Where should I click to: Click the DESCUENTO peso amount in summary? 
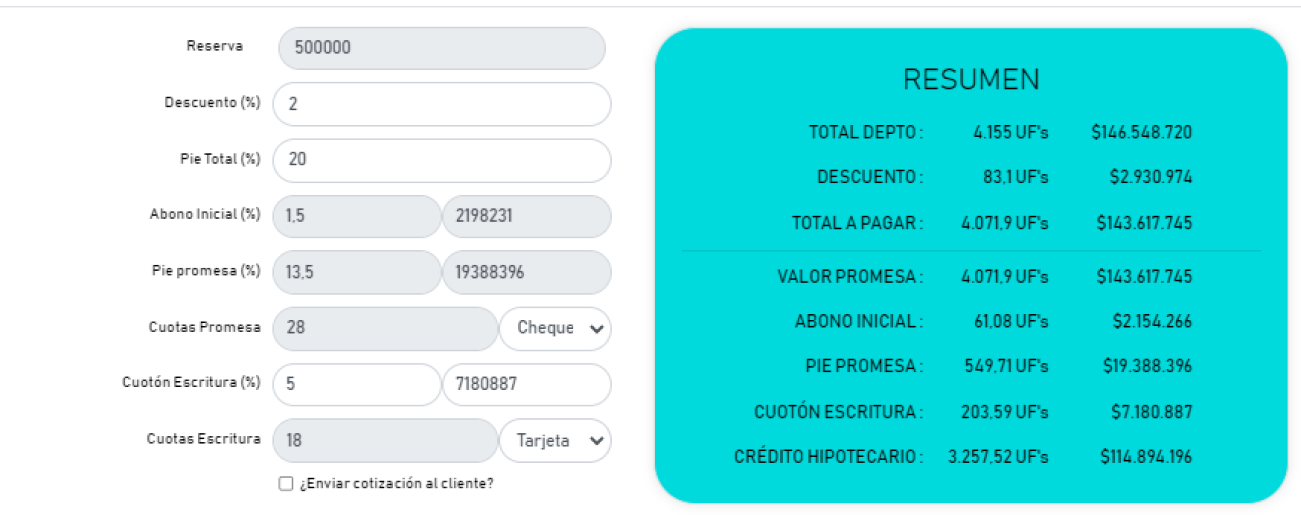[x=1150, y=178]
